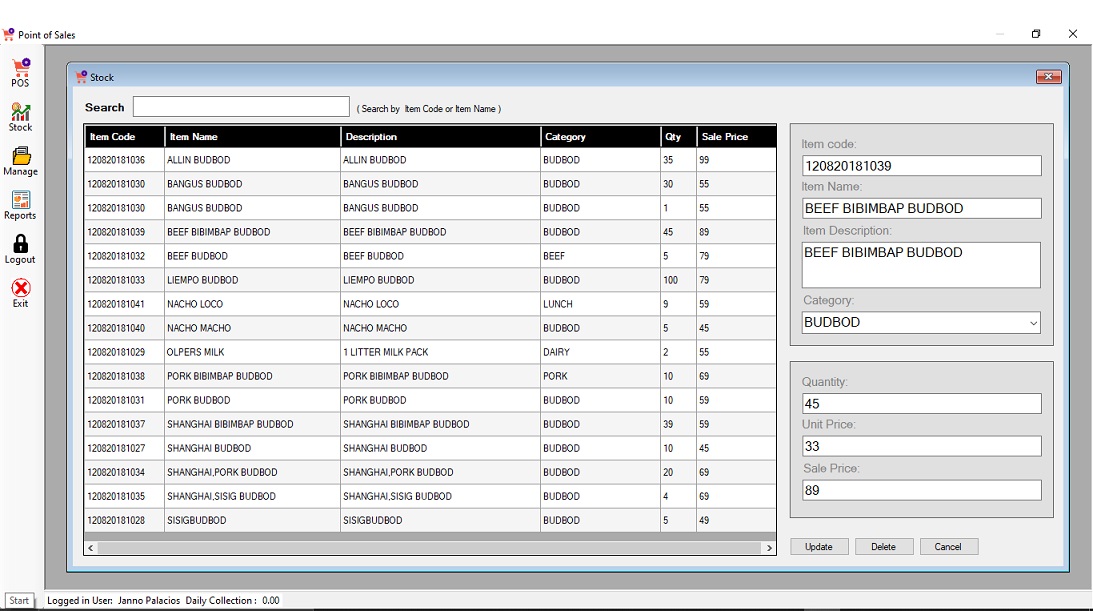Open the Reports icon in sidebar

pos(20,201)
